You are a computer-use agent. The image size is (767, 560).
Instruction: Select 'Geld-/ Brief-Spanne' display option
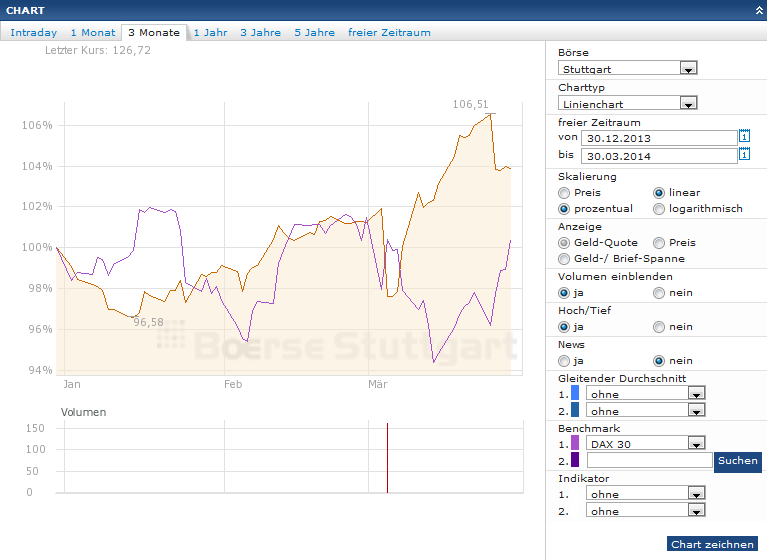565,259
